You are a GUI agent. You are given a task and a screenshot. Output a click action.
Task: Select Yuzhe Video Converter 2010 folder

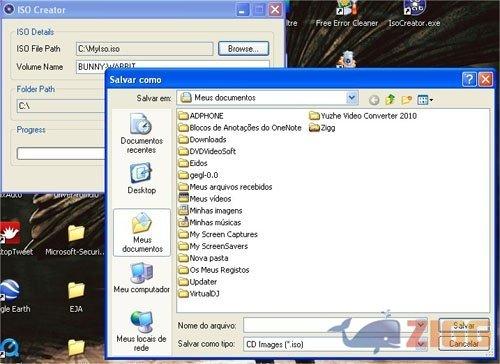point(363,116)
